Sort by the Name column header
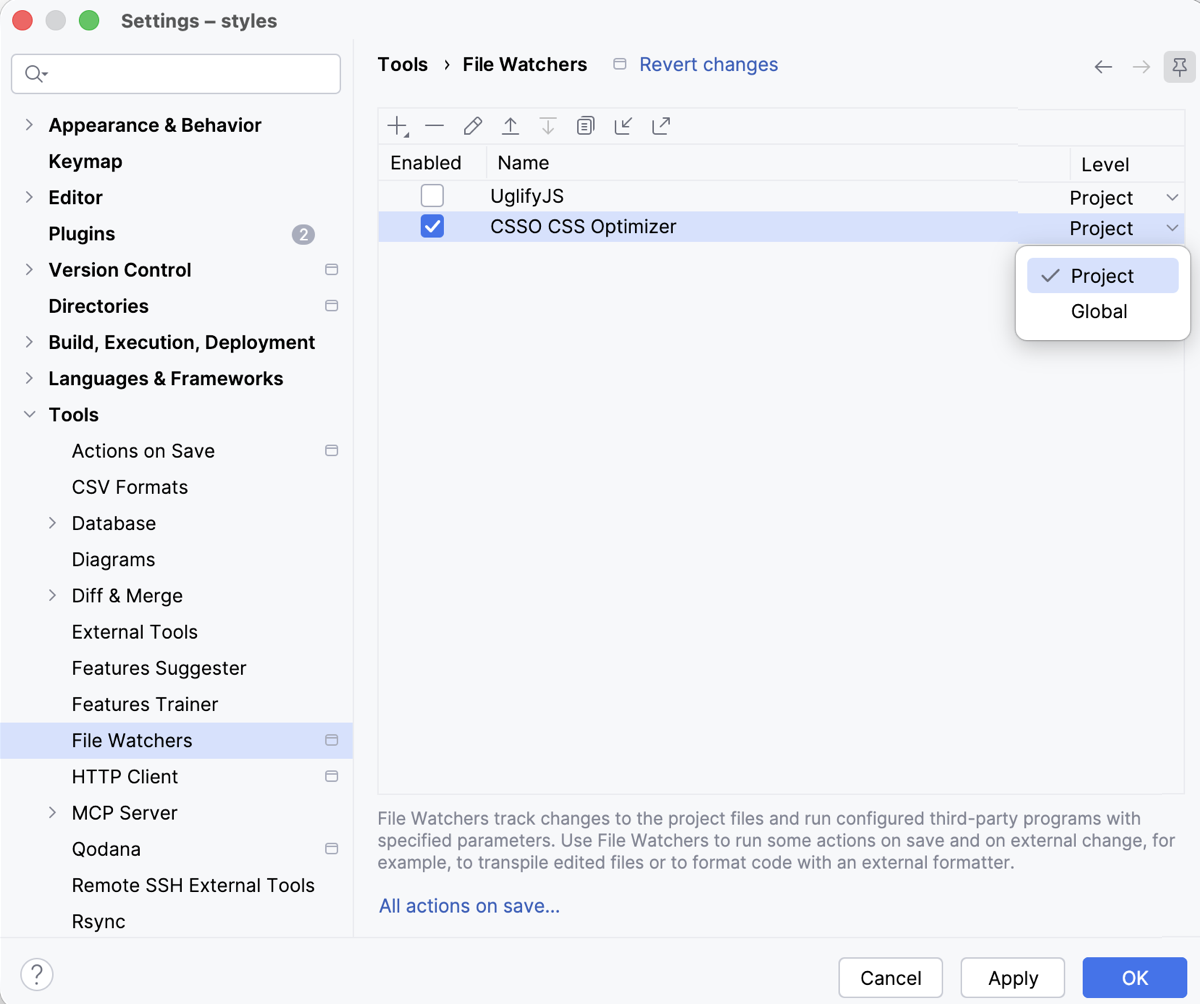1200x1004 pixels. pos(778,163)
